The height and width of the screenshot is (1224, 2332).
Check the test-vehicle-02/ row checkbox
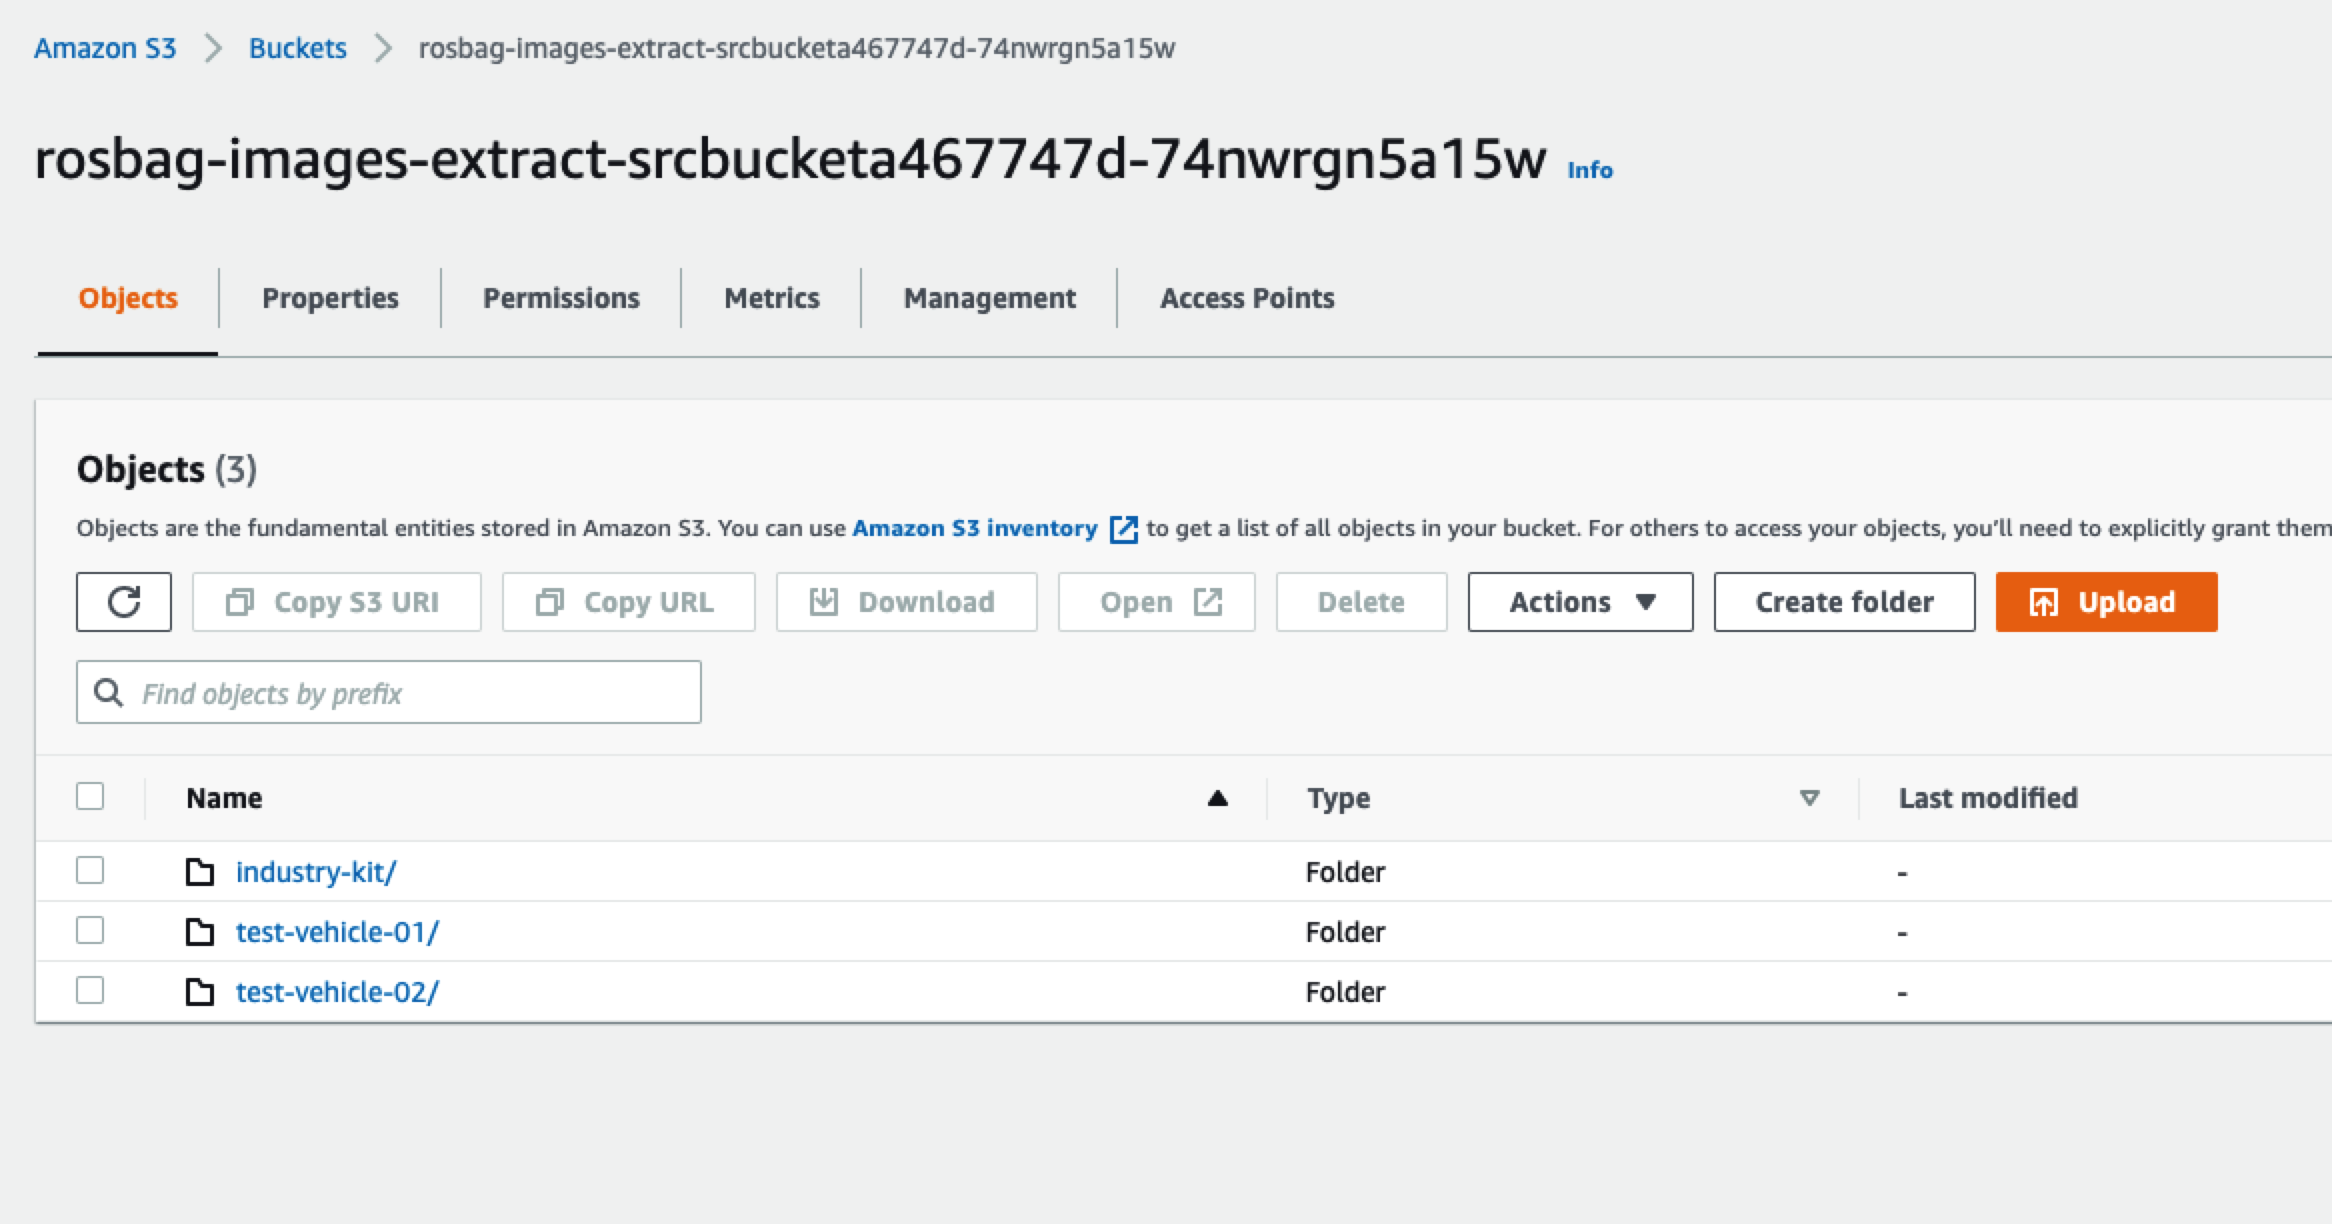(90, 990)
